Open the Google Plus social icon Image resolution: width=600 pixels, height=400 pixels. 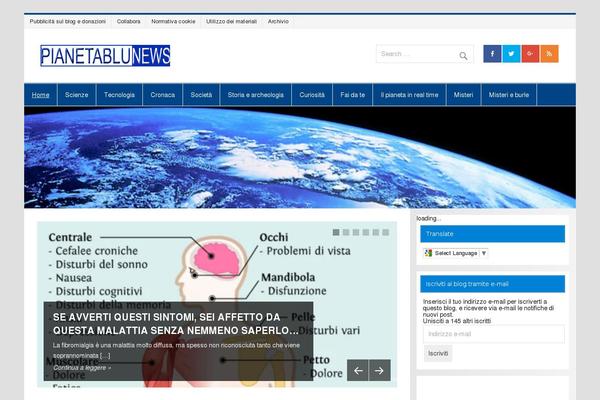pos(530,54)
